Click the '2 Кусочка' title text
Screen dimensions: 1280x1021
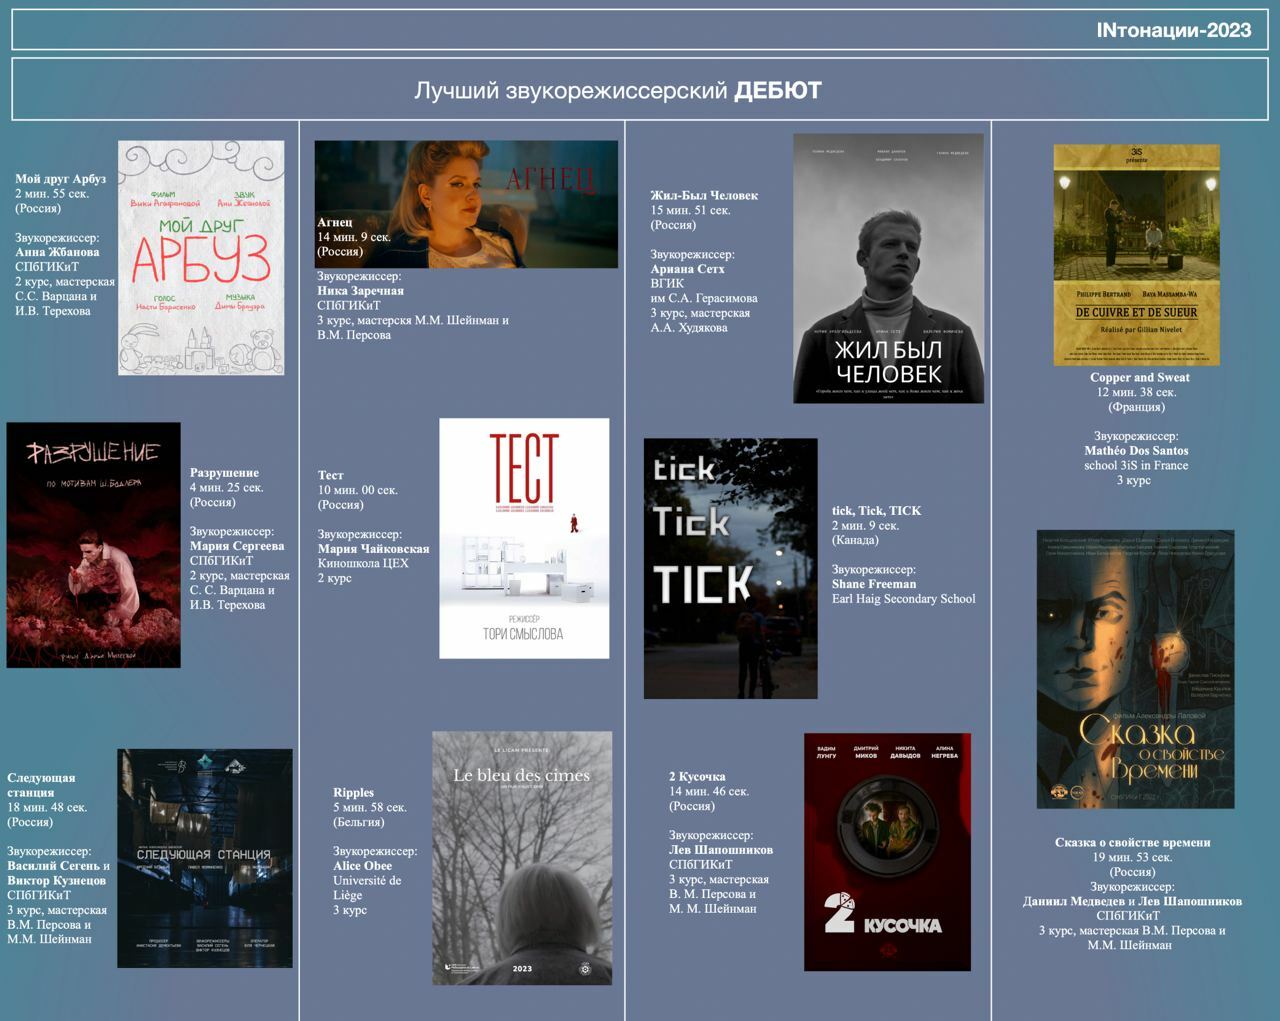(697, 776)
